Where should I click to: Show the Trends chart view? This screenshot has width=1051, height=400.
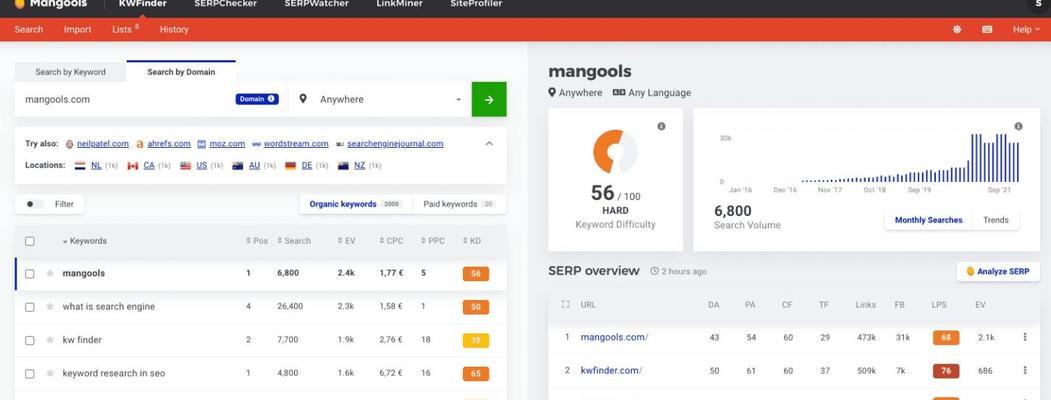pyautogui.click(x=995, y=220)
